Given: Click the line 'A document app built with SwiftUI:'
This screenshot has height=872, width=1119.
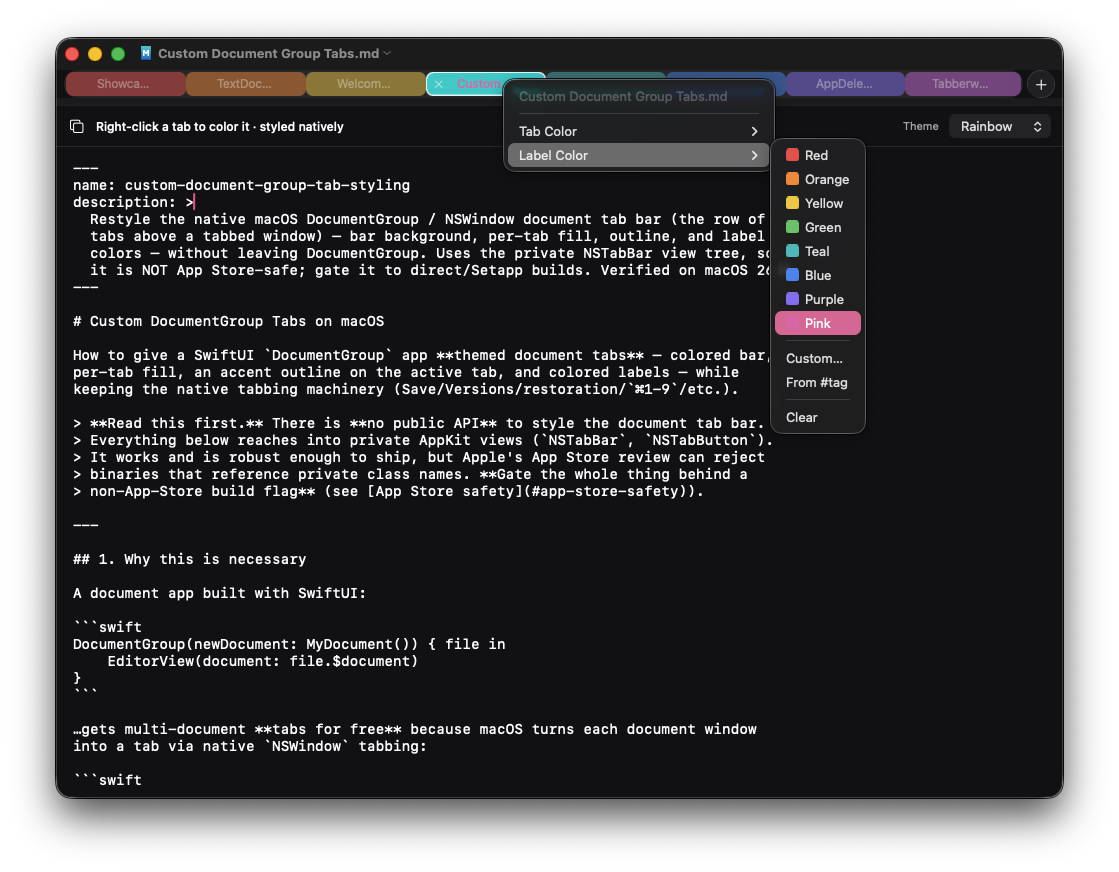Looking at the screenshot, I should 219,594.
